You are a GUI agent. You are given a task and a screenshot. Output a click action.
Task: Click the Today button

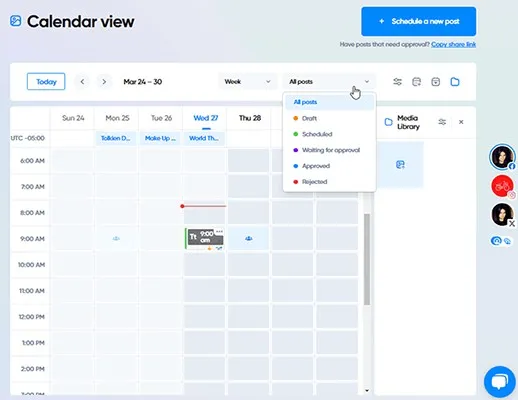pos(46,82)
